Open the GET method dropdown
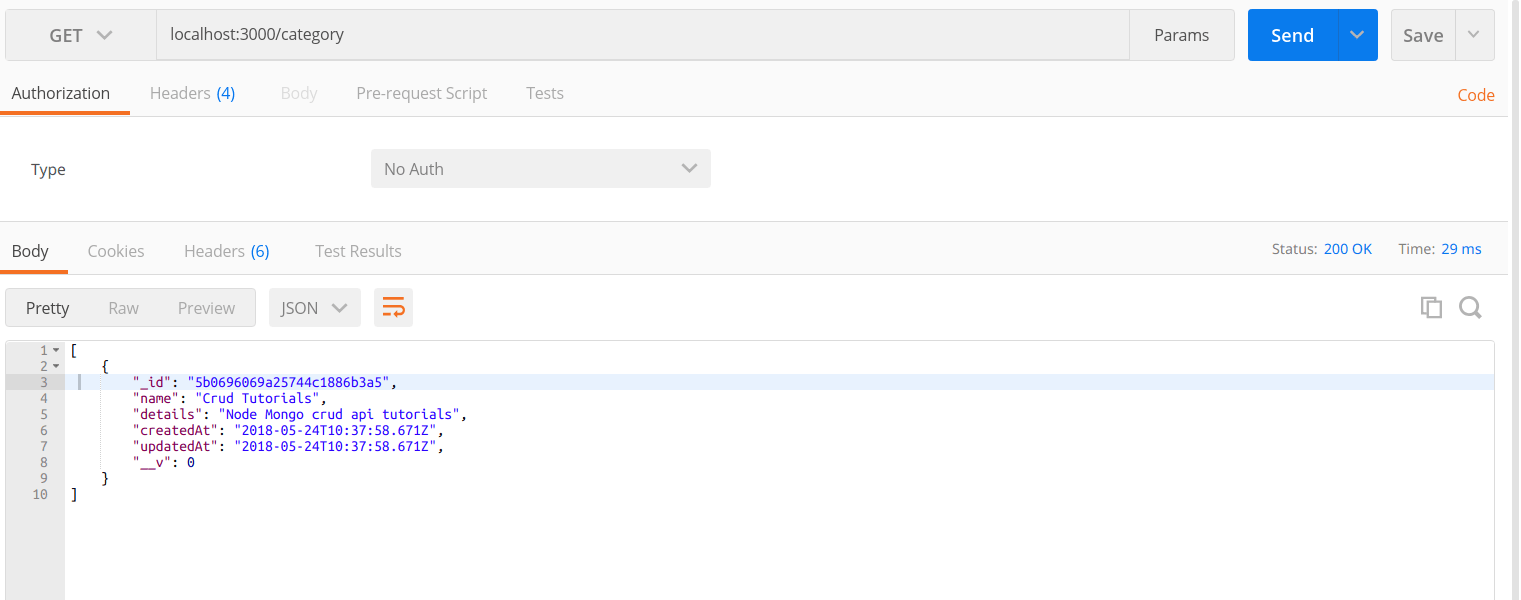The width and height of the screenshot is (1521, 600). (x=81, y=35)
